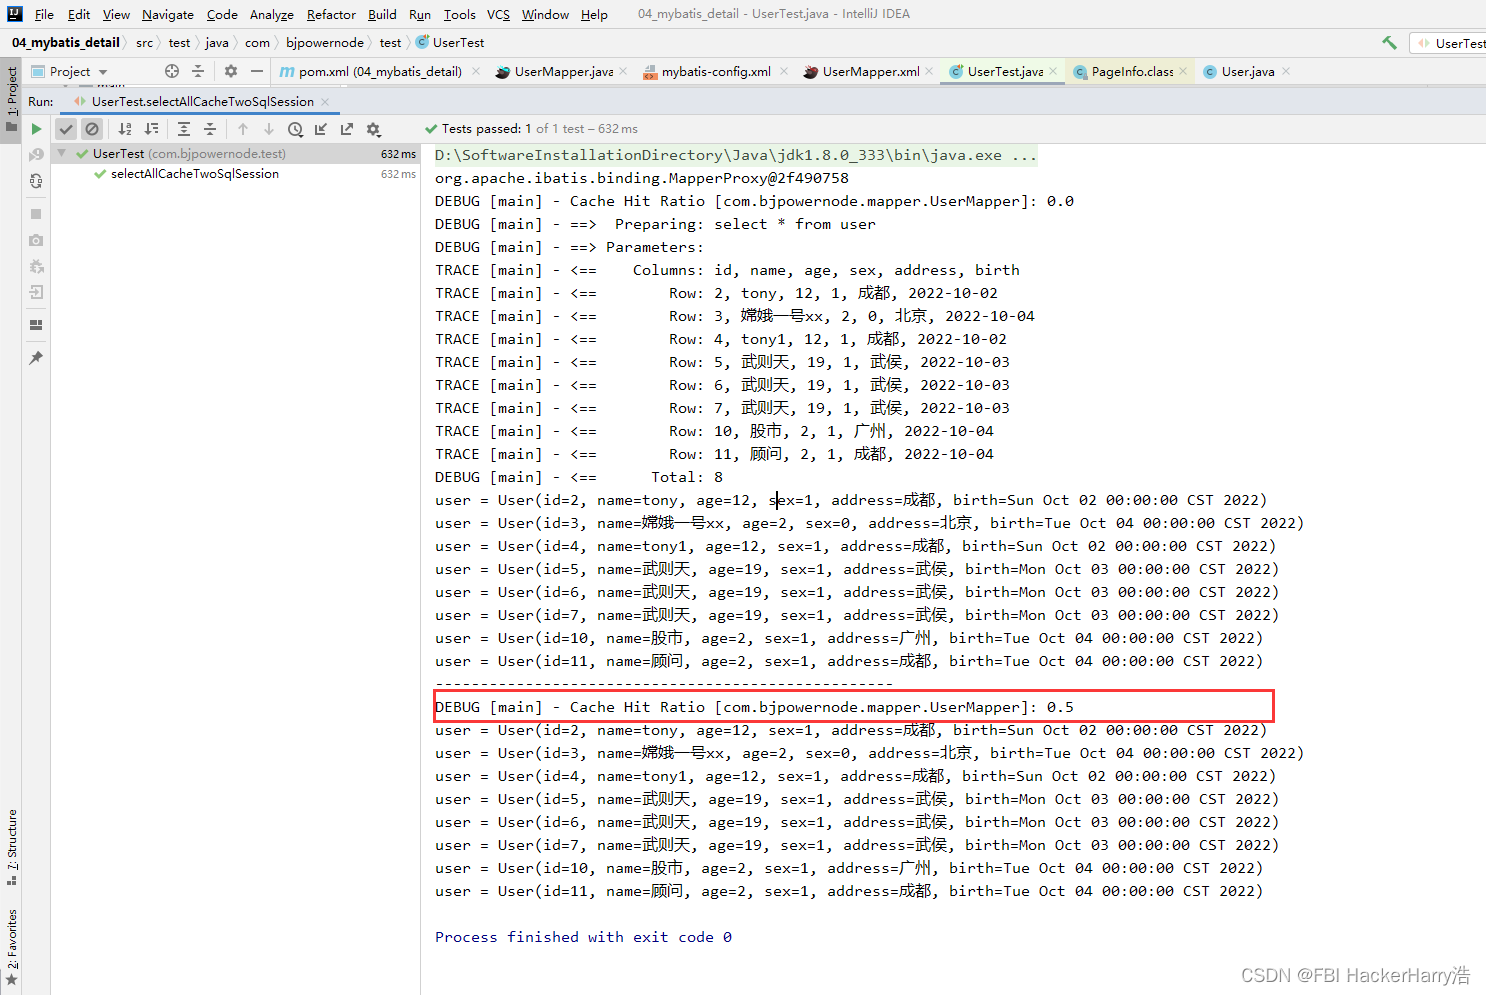Screen dimensions: 1486x995
Task: Click the bjpowernode breadcrumb
Action: (325, 42)
